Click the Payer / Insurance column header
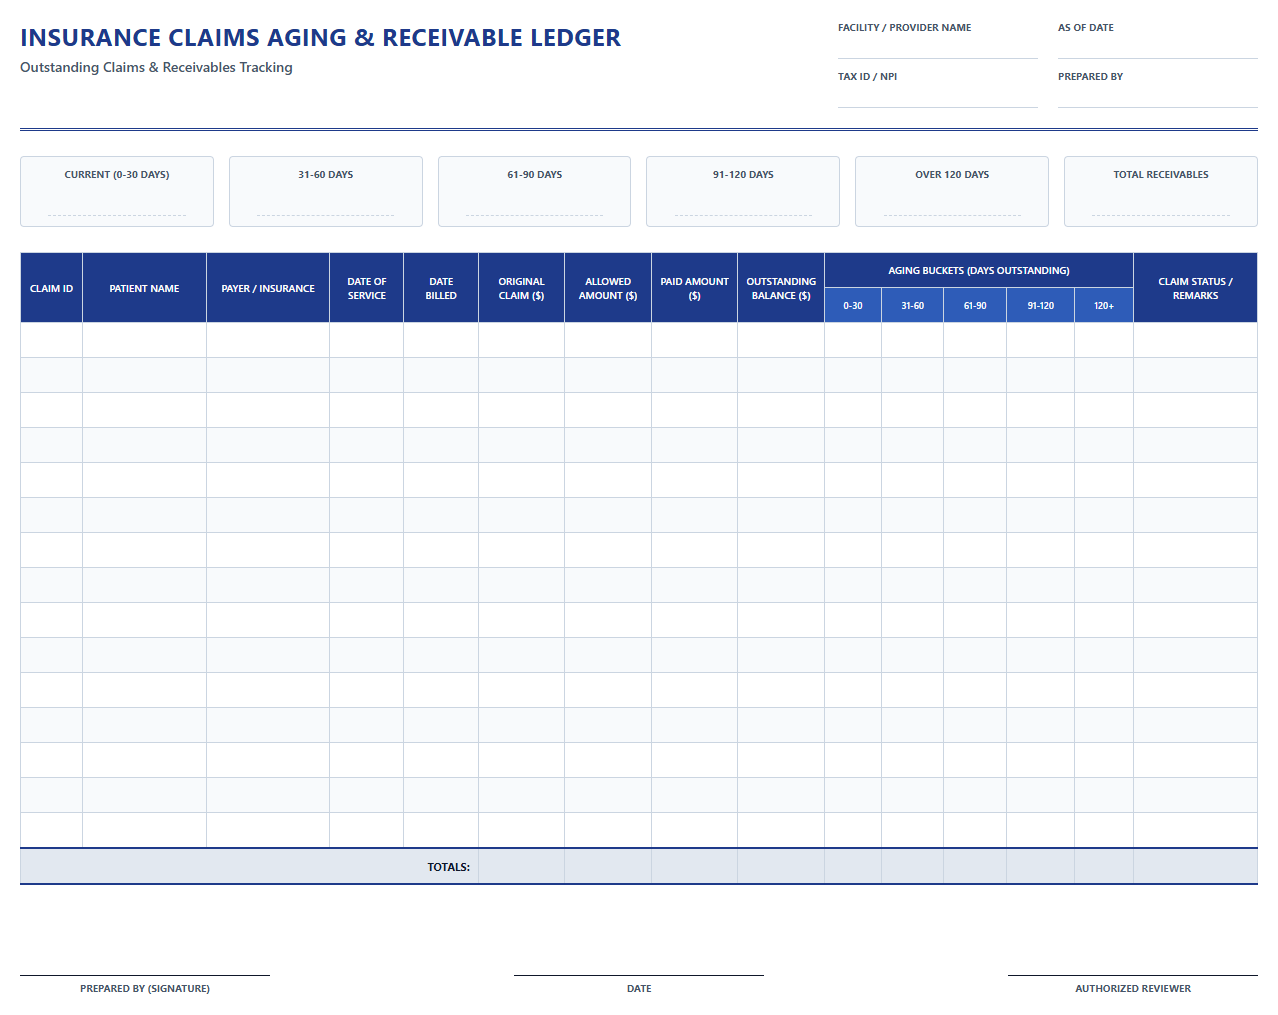The image size is (1278, 1015). click(x=268, y=288)
